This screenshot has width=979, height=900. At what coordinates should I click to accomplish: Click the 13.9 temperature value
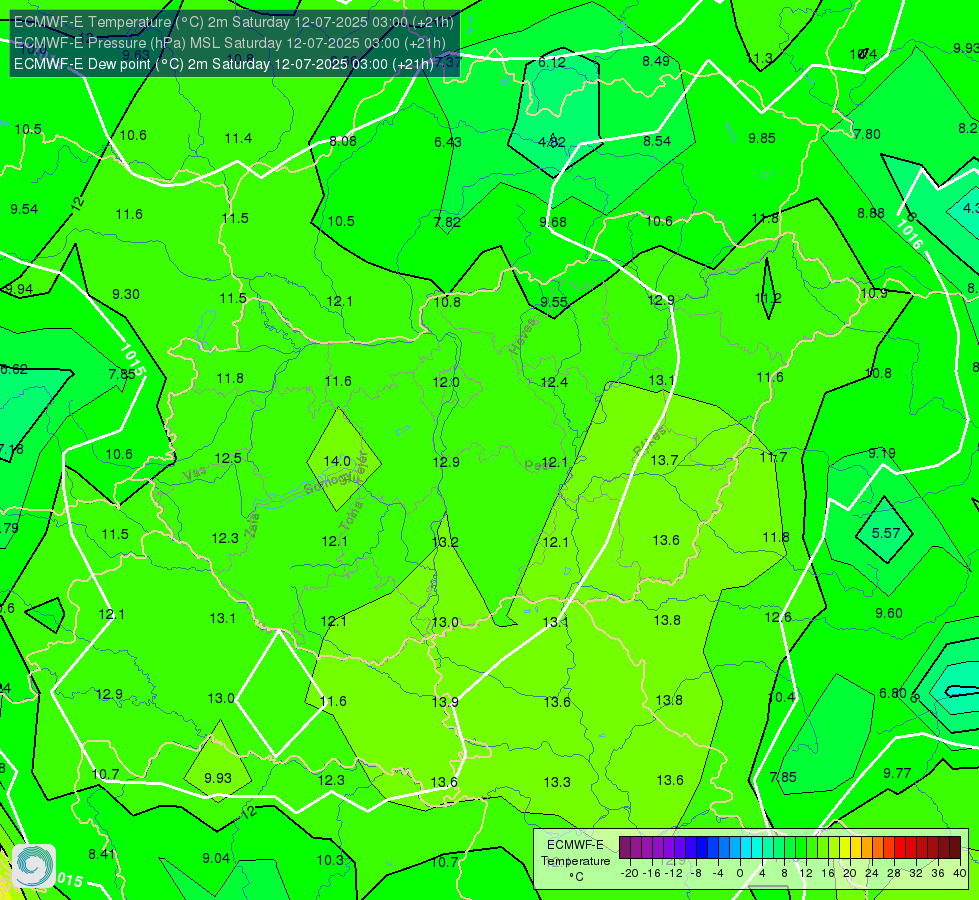pos(445,702)
